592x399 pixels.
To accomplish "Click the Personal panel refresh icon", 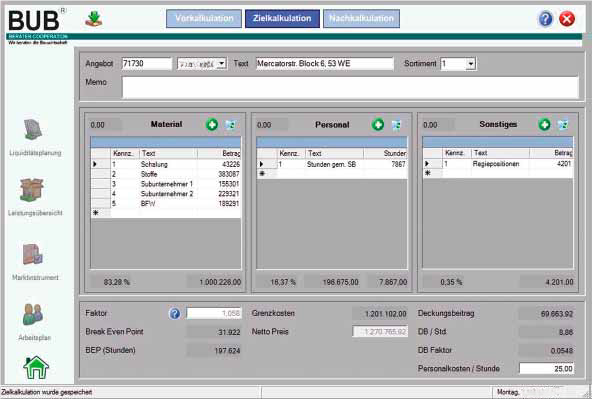I will tap(396, 125).
